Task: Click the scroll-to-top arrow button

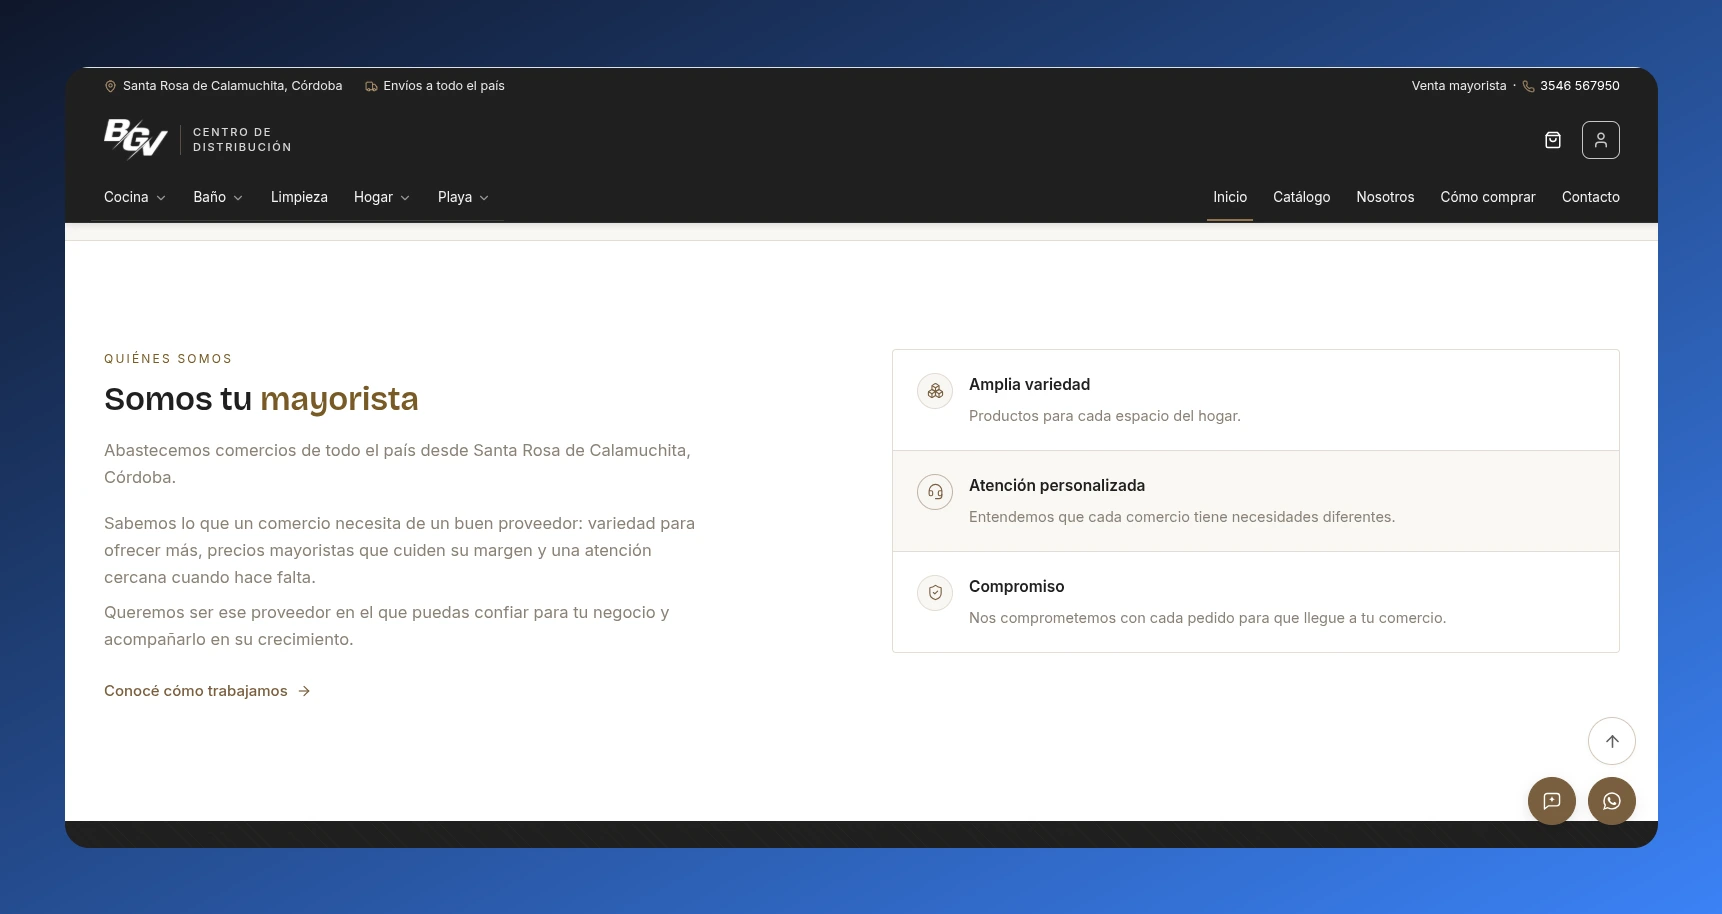Action: click(x=1612, y=741)
